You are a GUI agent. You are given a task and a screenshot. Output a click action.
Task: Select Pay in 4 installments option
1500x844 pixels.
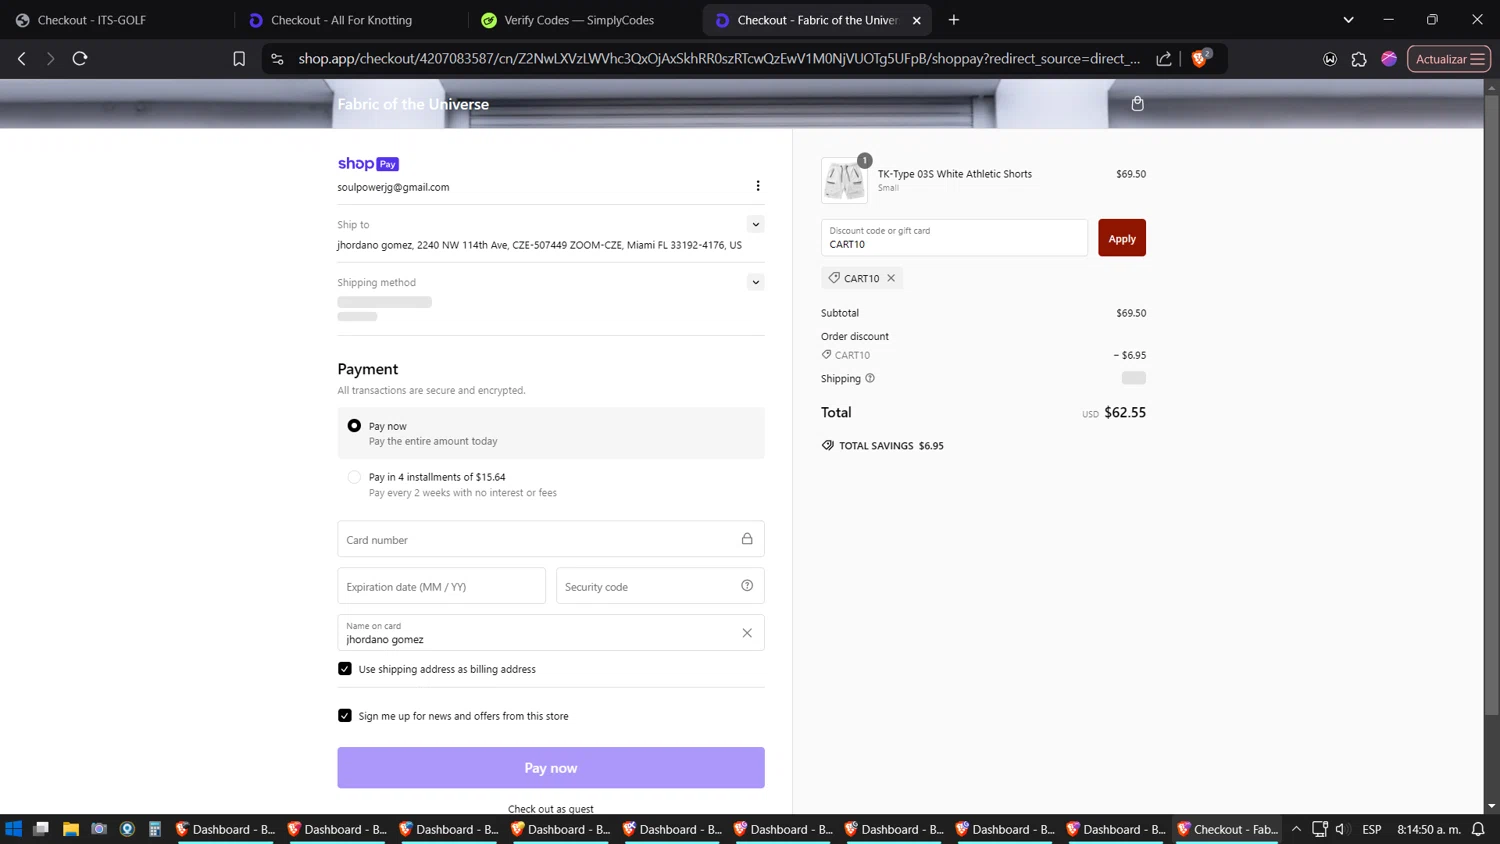[354, 477]
